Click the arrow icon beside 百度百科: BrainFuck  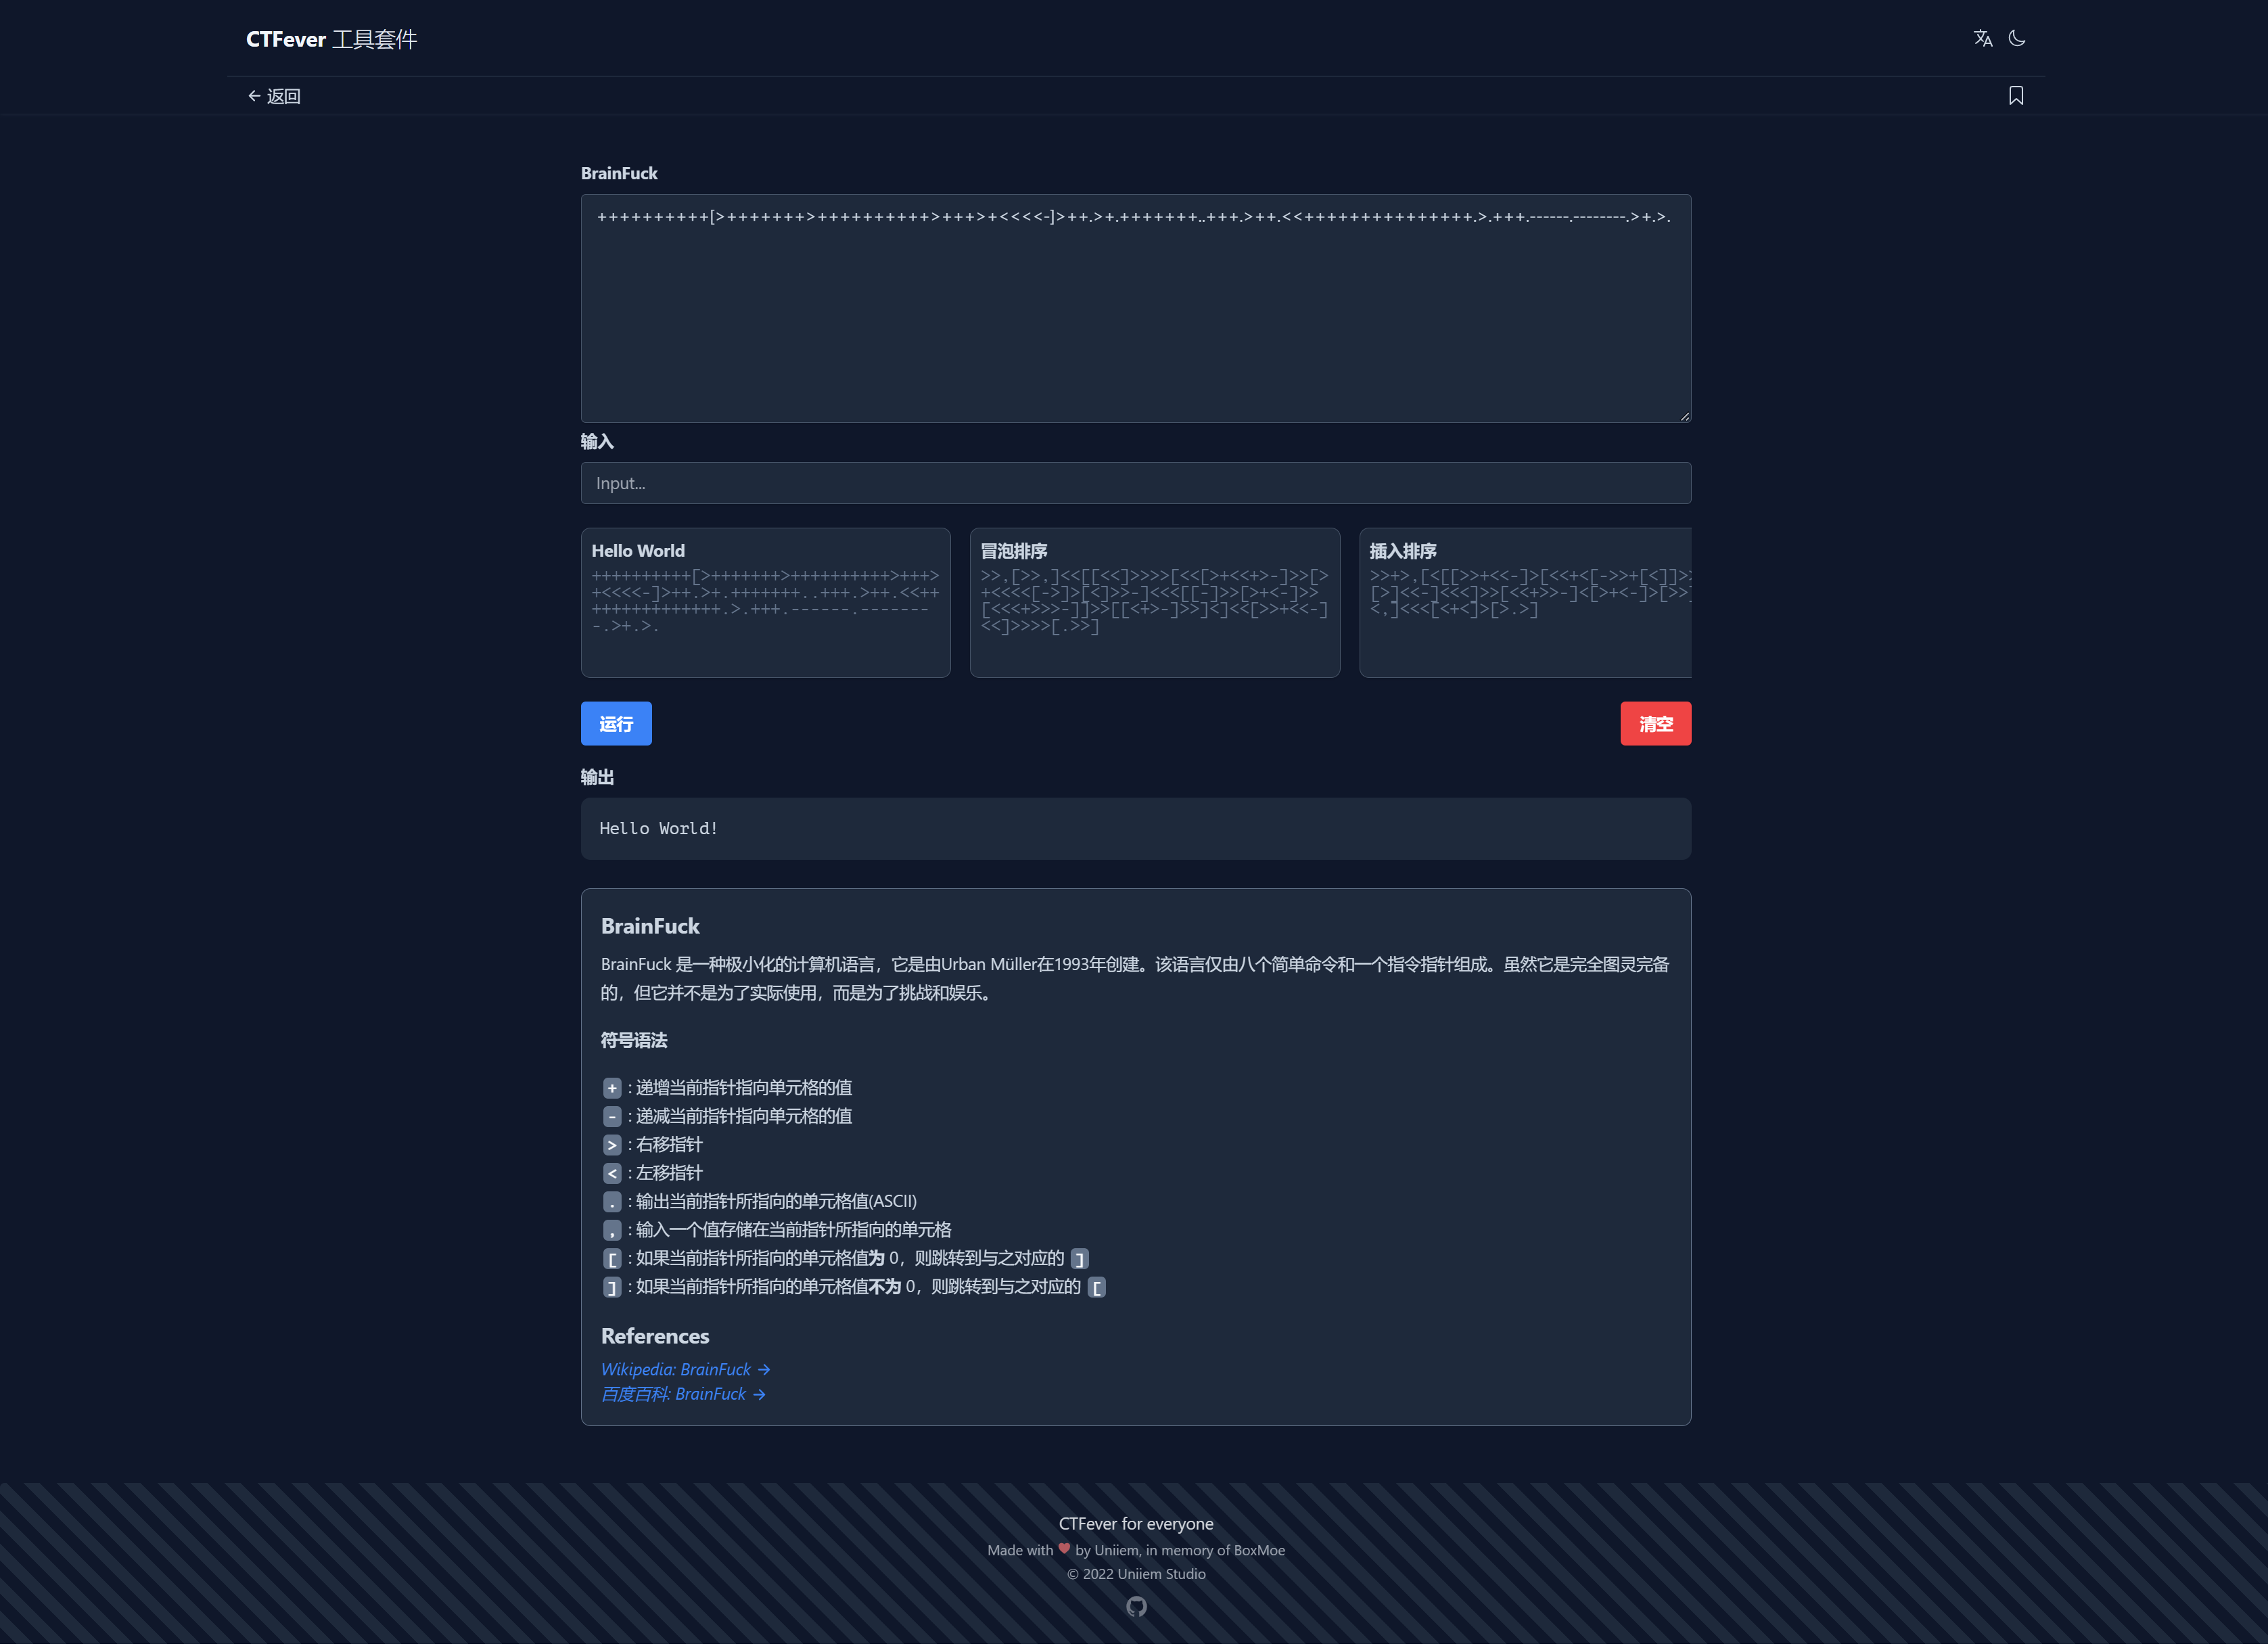point(759,1395)
